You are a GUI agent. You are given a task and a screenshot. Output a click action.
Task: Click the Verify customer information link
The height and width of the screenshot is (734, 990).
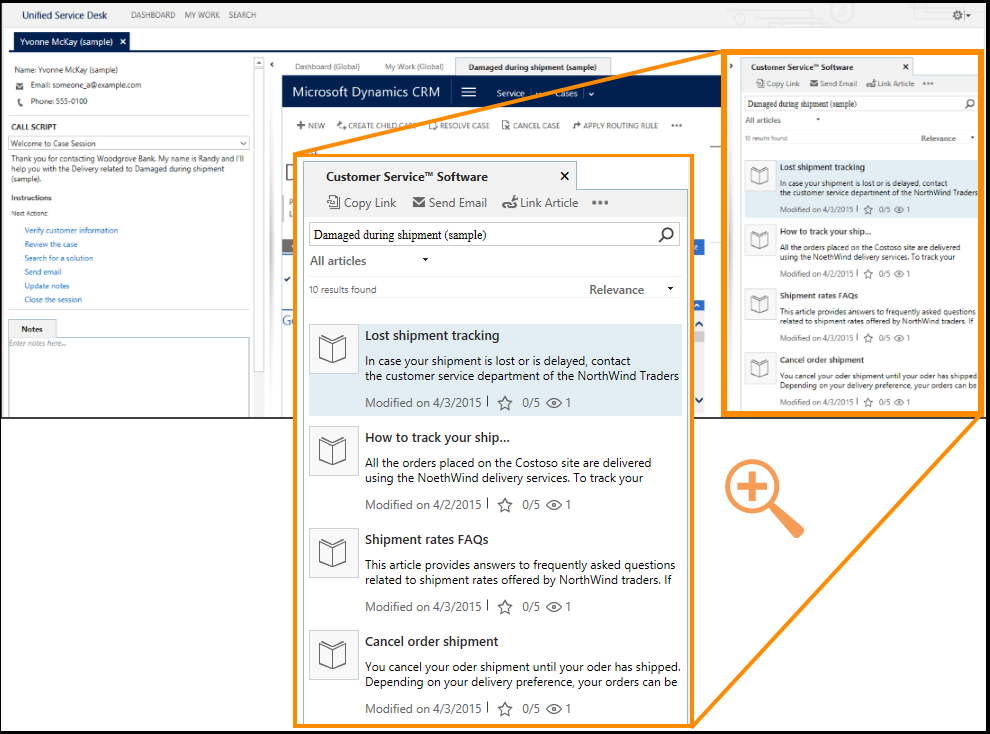[x=71, y=230]
